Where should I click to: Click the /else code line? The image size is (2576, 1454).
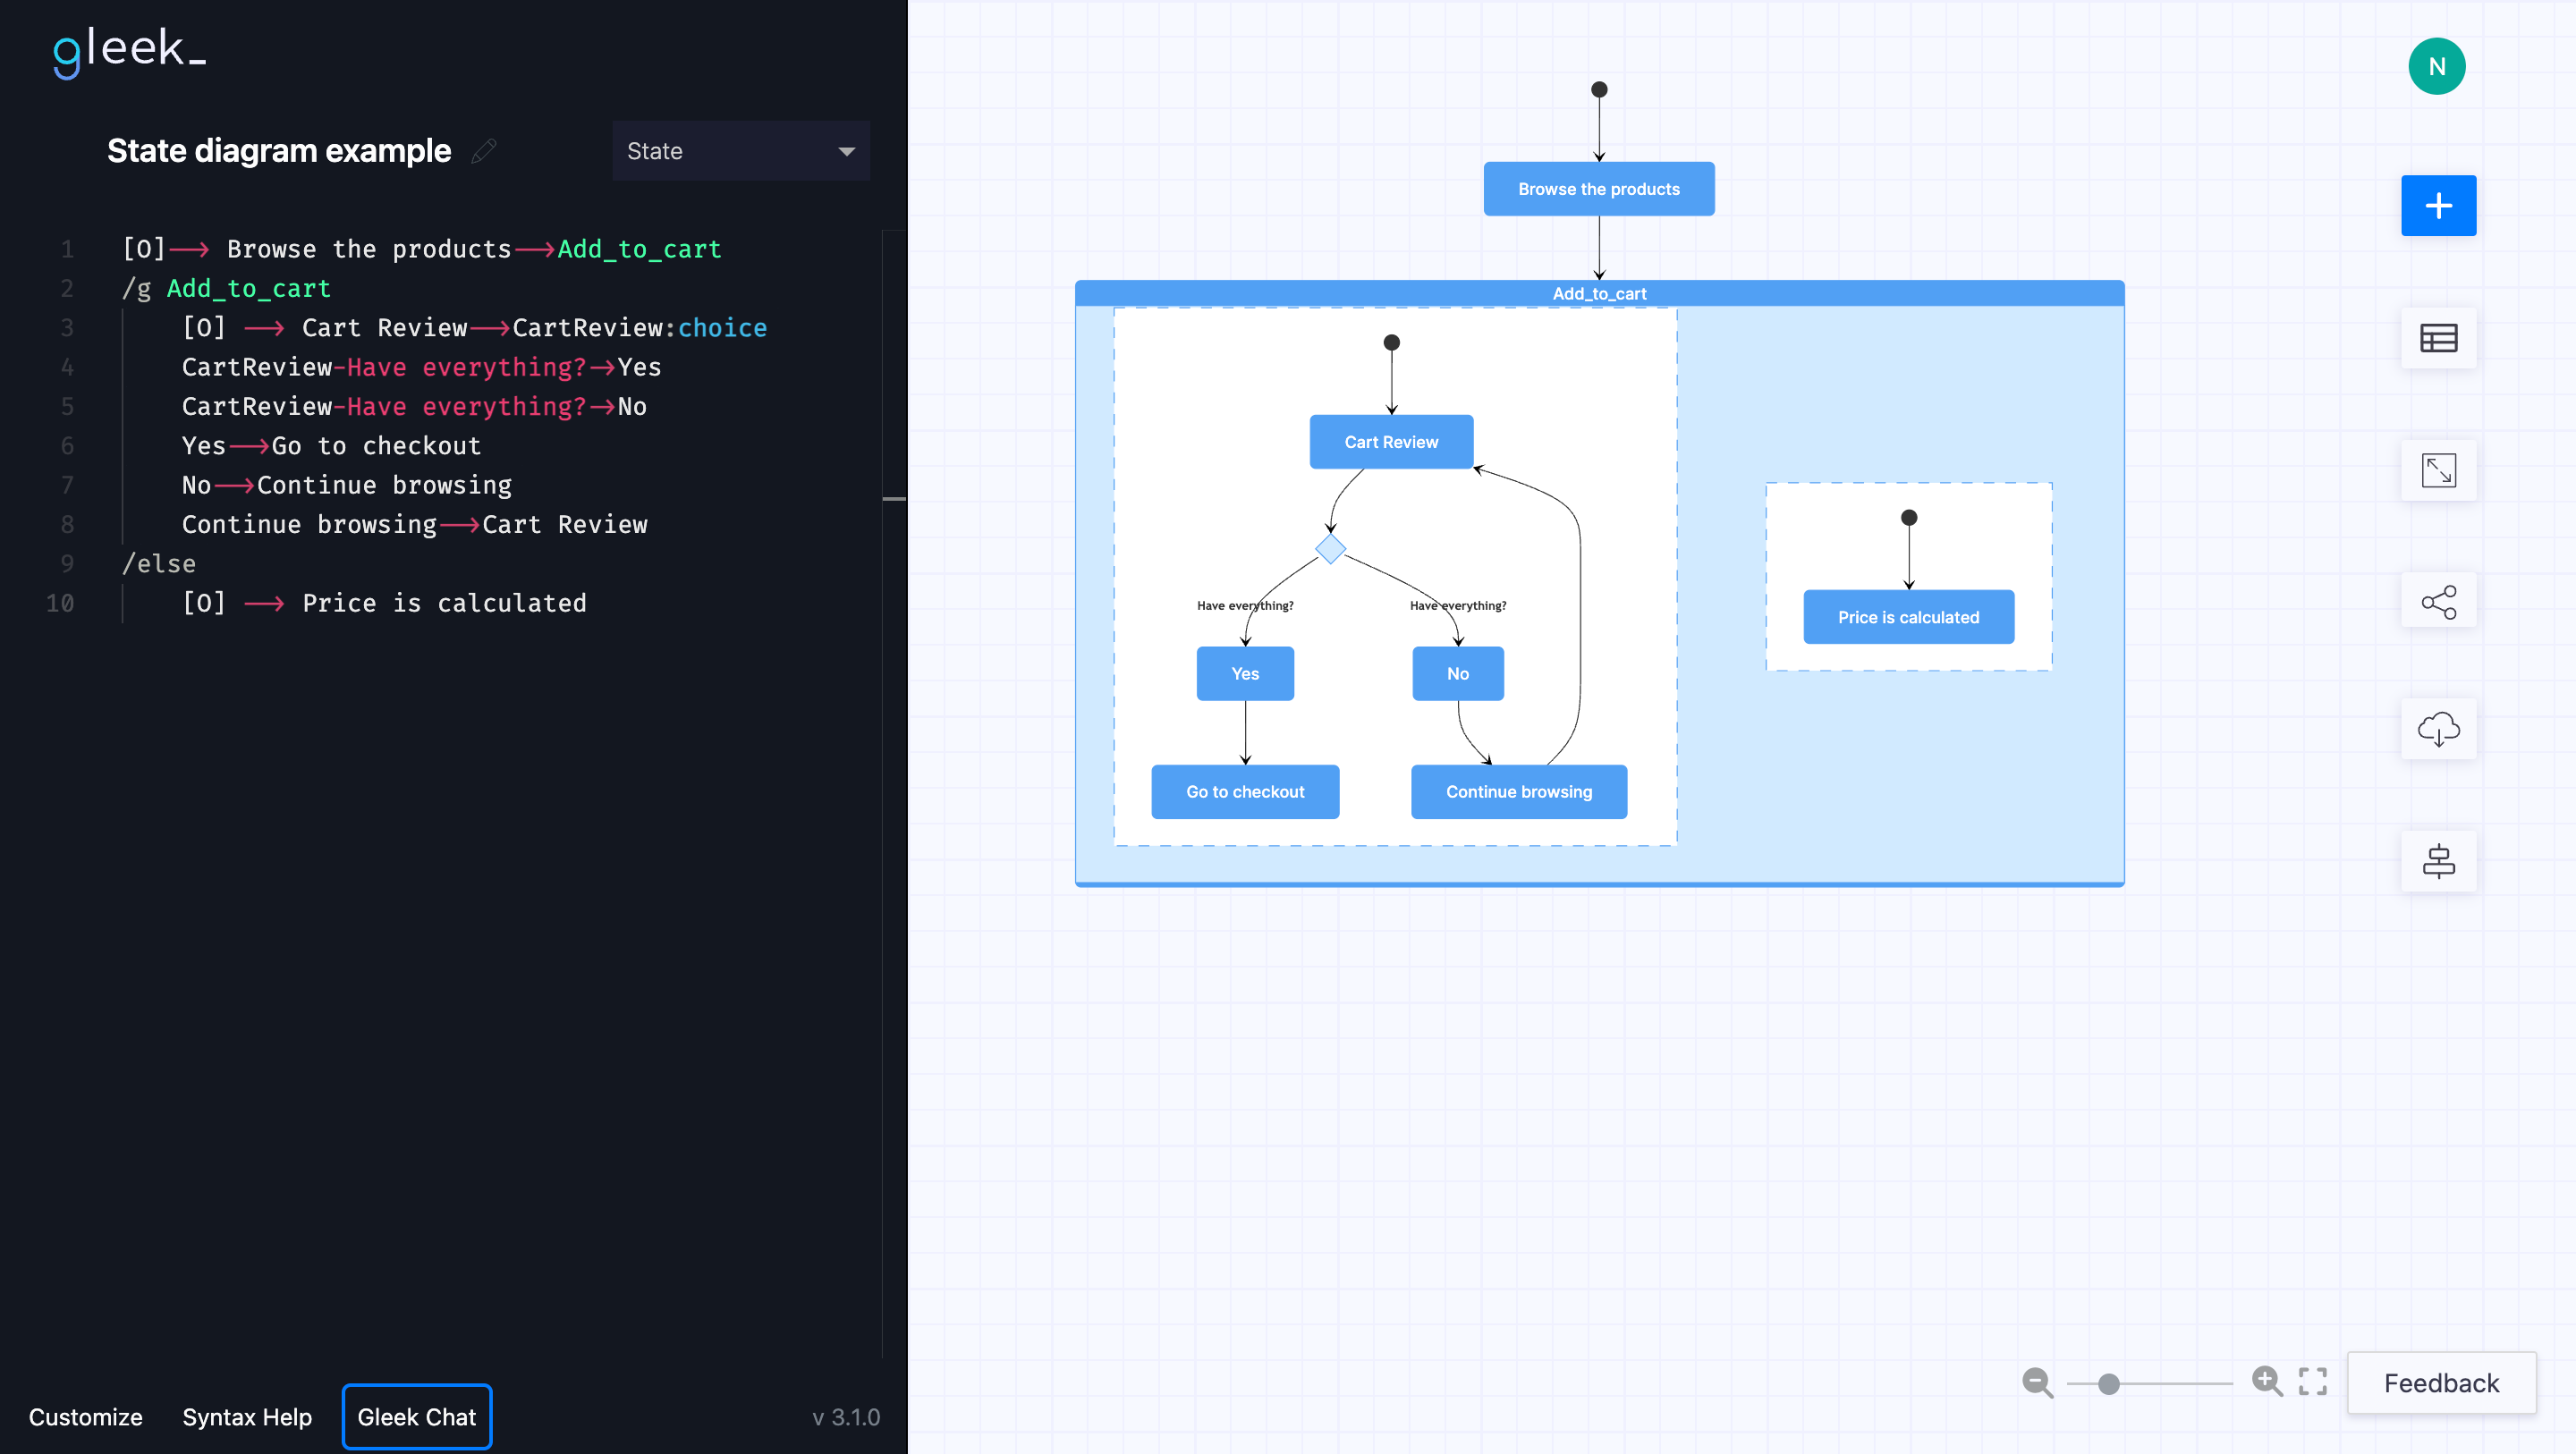[x=159, y=564]
